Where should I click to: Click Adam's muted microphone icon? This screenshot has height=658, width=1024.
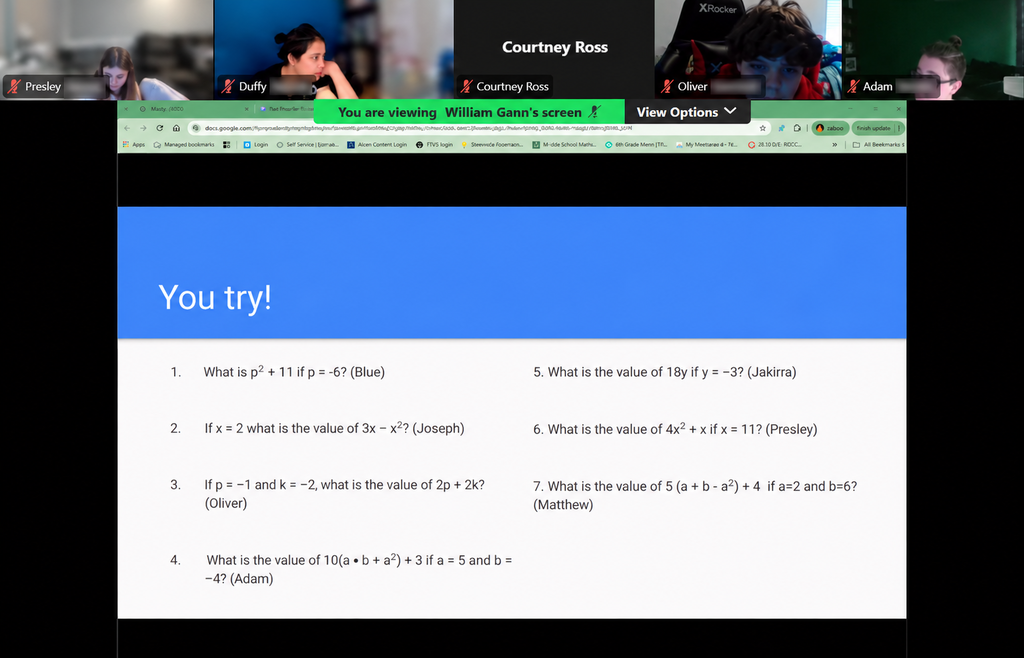(852, 86)
